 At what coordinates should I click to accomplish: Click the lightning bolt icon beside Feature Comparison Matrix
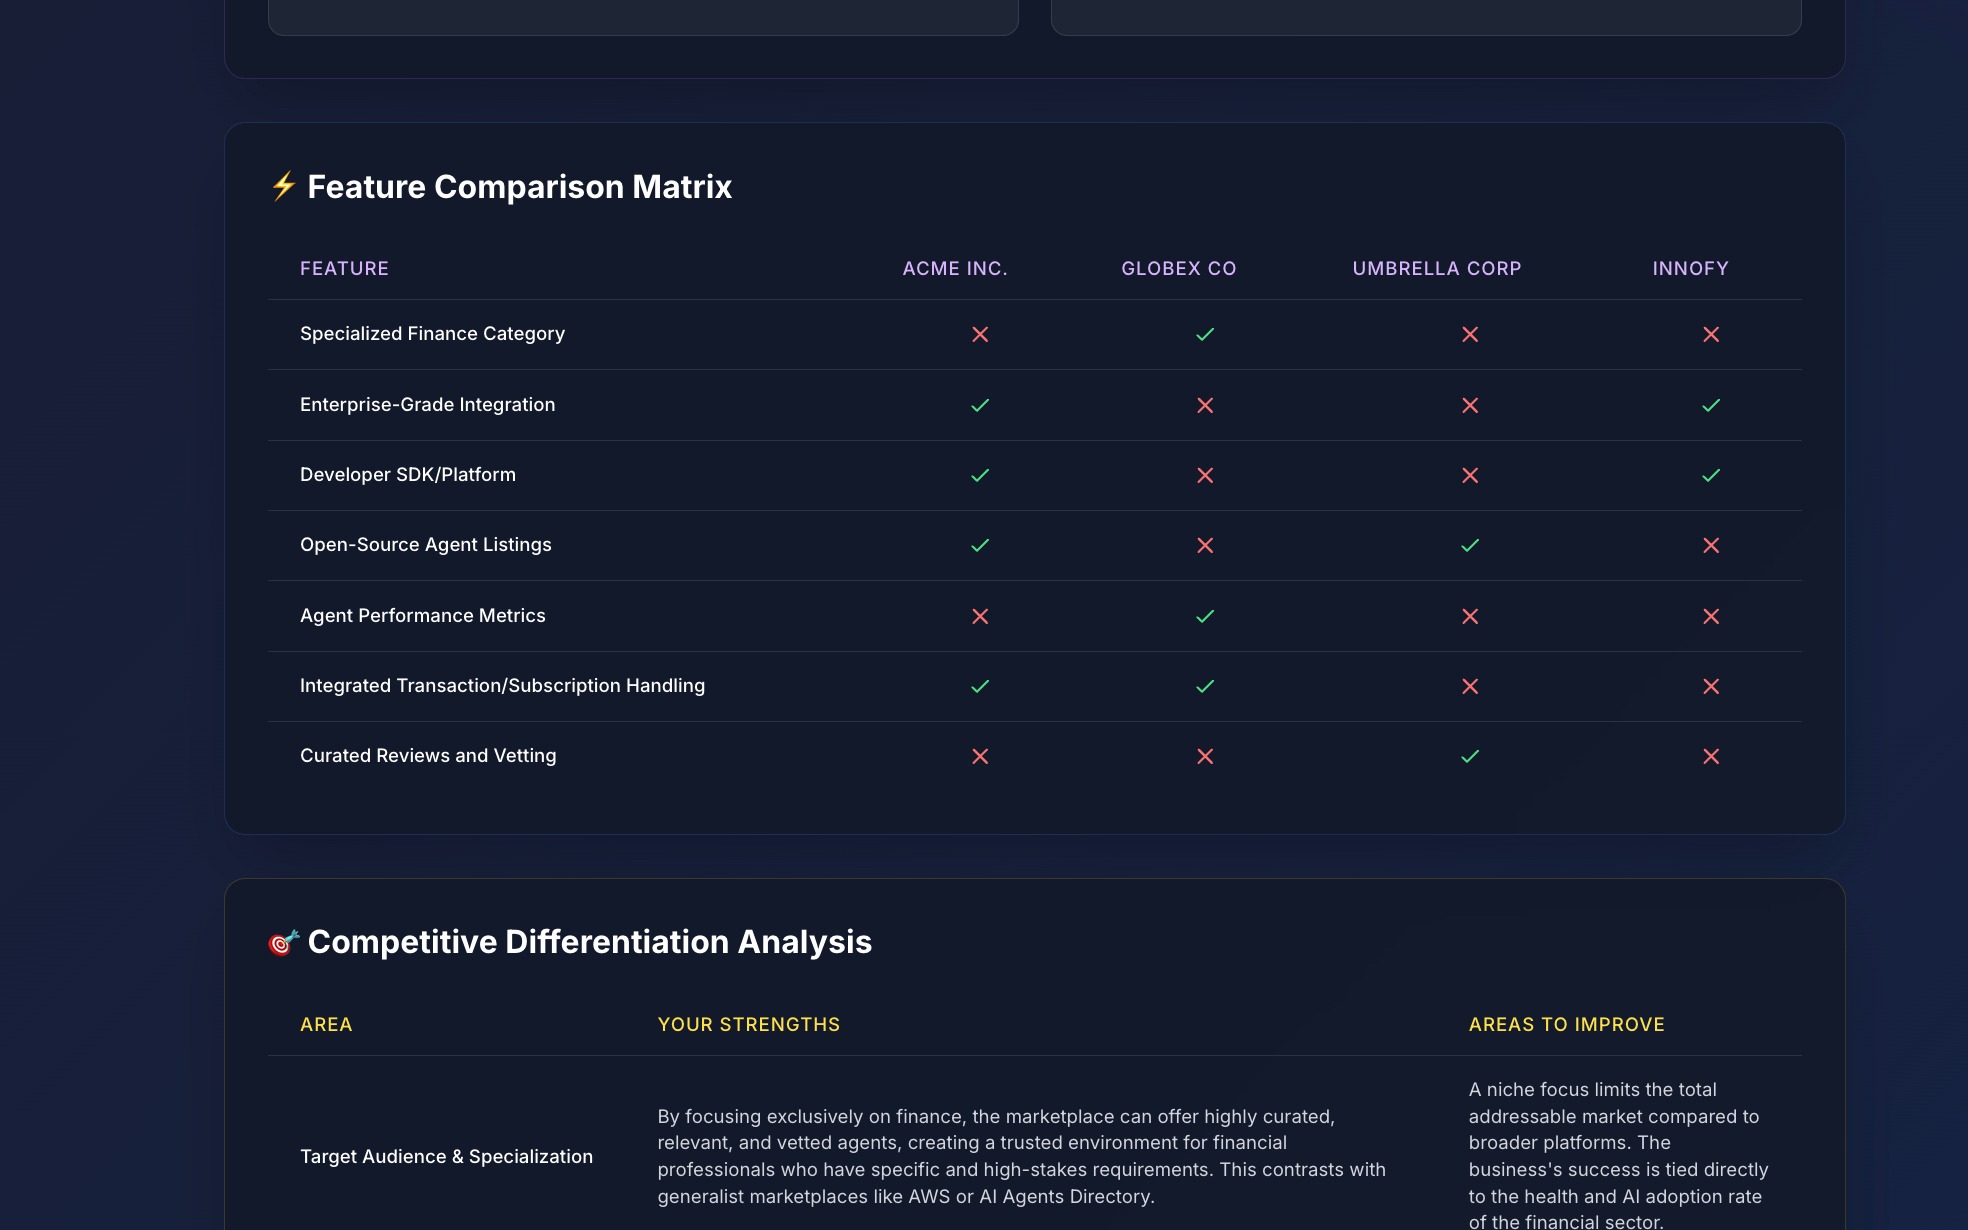coord(284,186)
